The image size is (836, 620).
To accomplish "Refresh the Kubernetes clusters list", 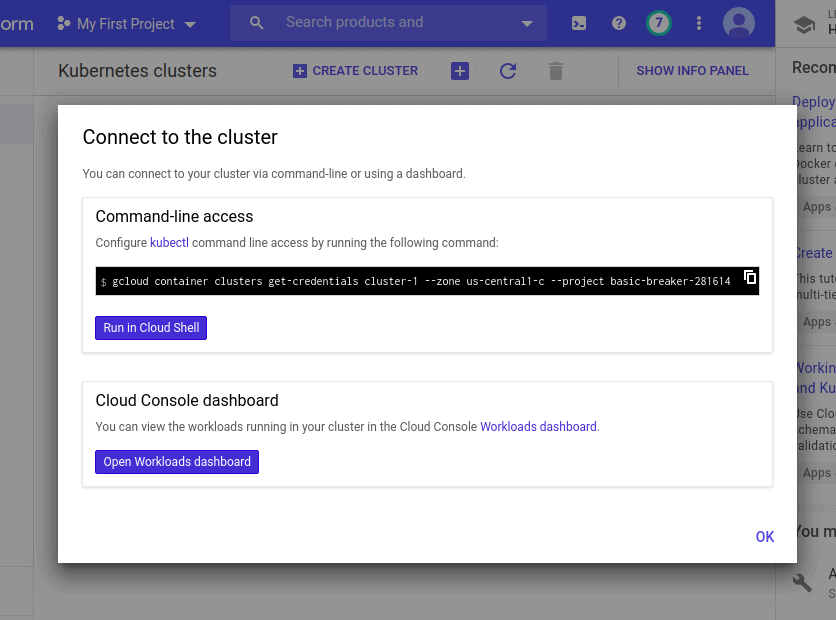I will pyautogui.click(x=508, y=71).
